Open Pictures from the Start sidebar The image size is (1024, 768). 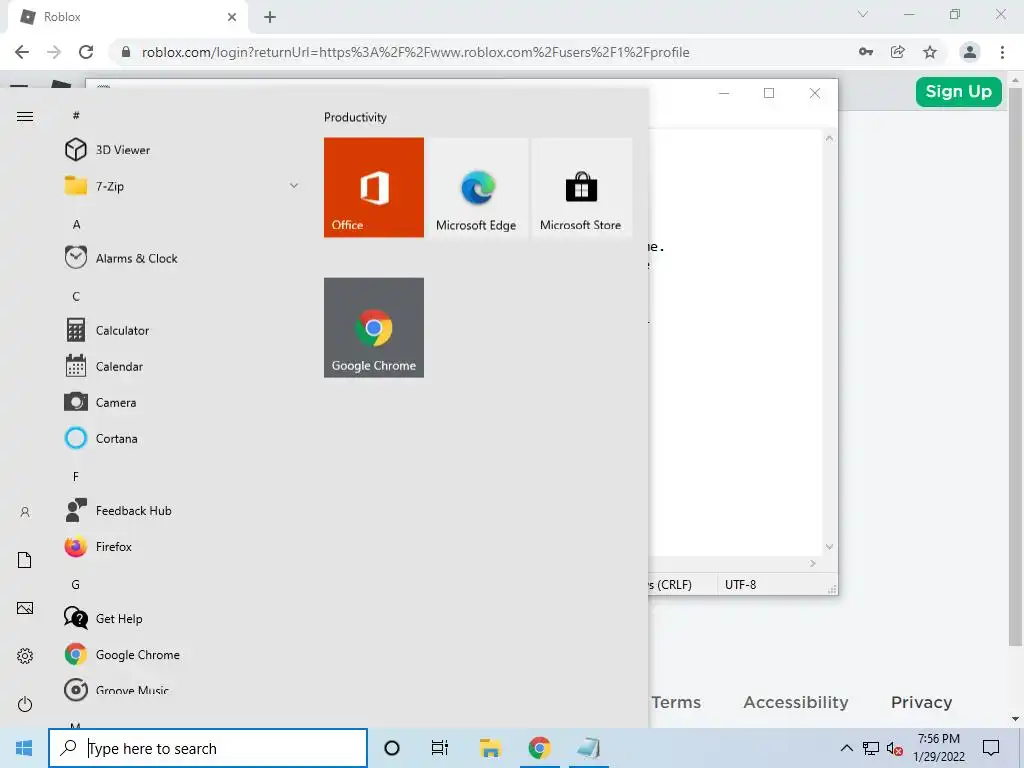coord(25,608)
